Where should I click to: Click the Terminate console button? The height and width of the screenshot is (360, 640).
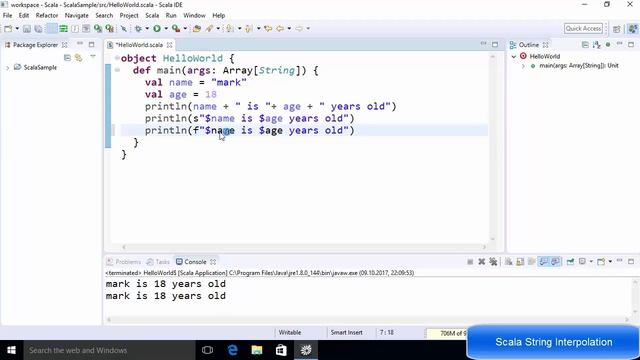470,262
